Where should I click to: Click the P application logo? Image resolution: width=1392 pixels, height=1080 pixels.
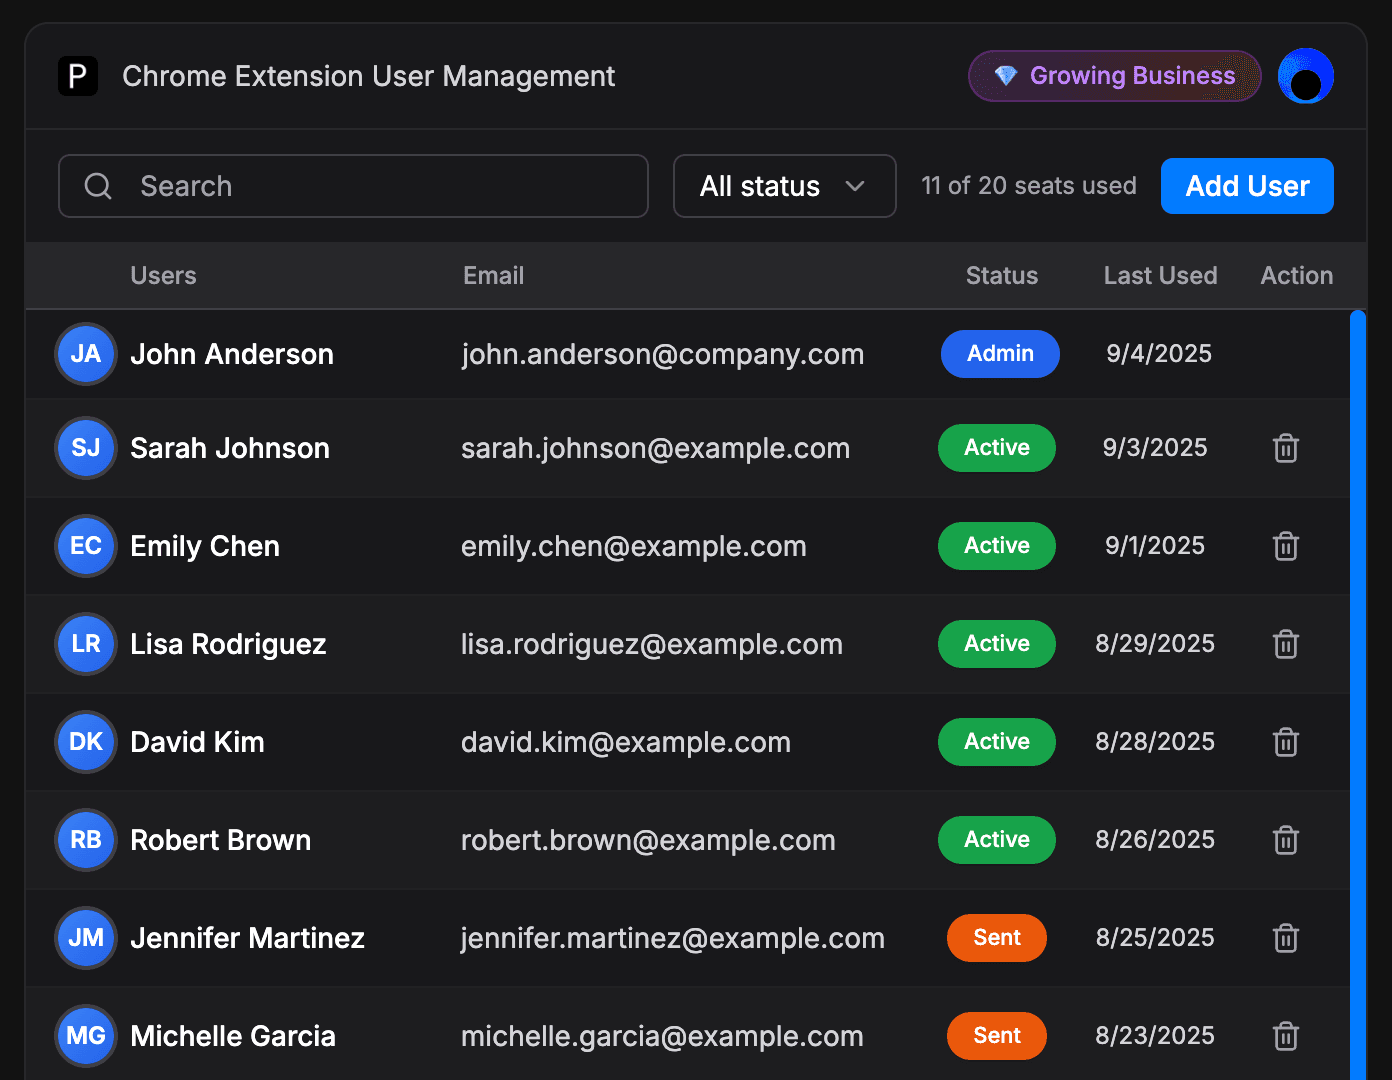point(79,76)
